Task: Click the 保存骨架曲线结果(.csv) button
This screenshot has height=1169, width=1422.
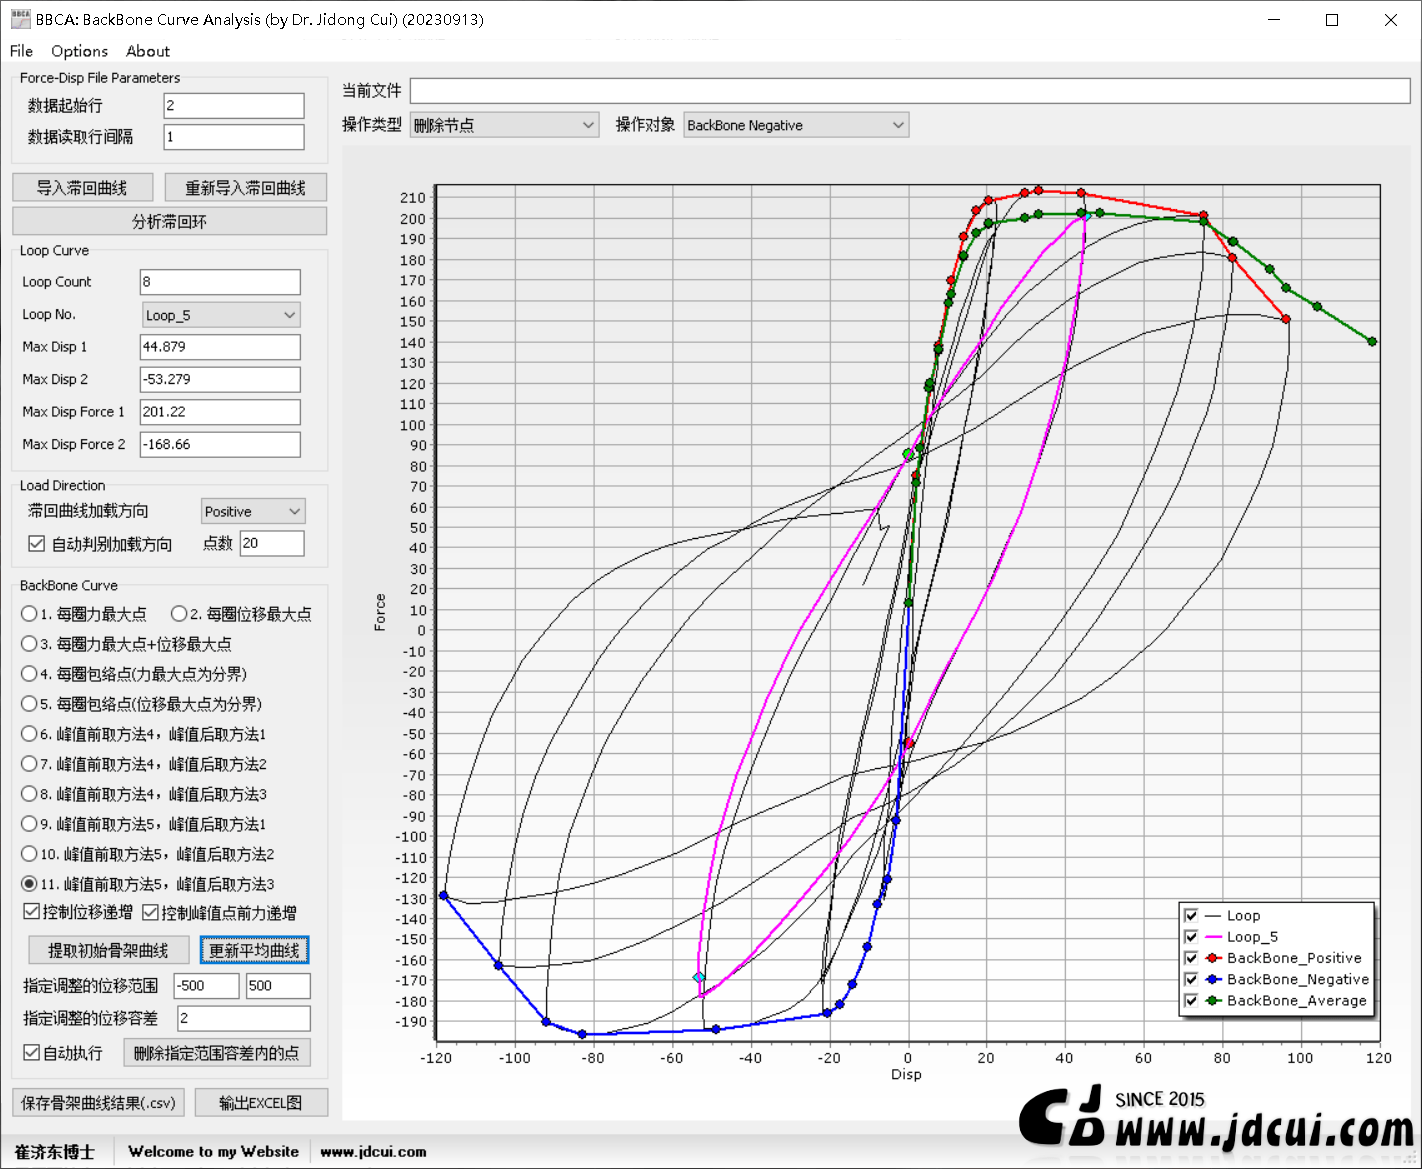Action: click(x=98, y=1103)
